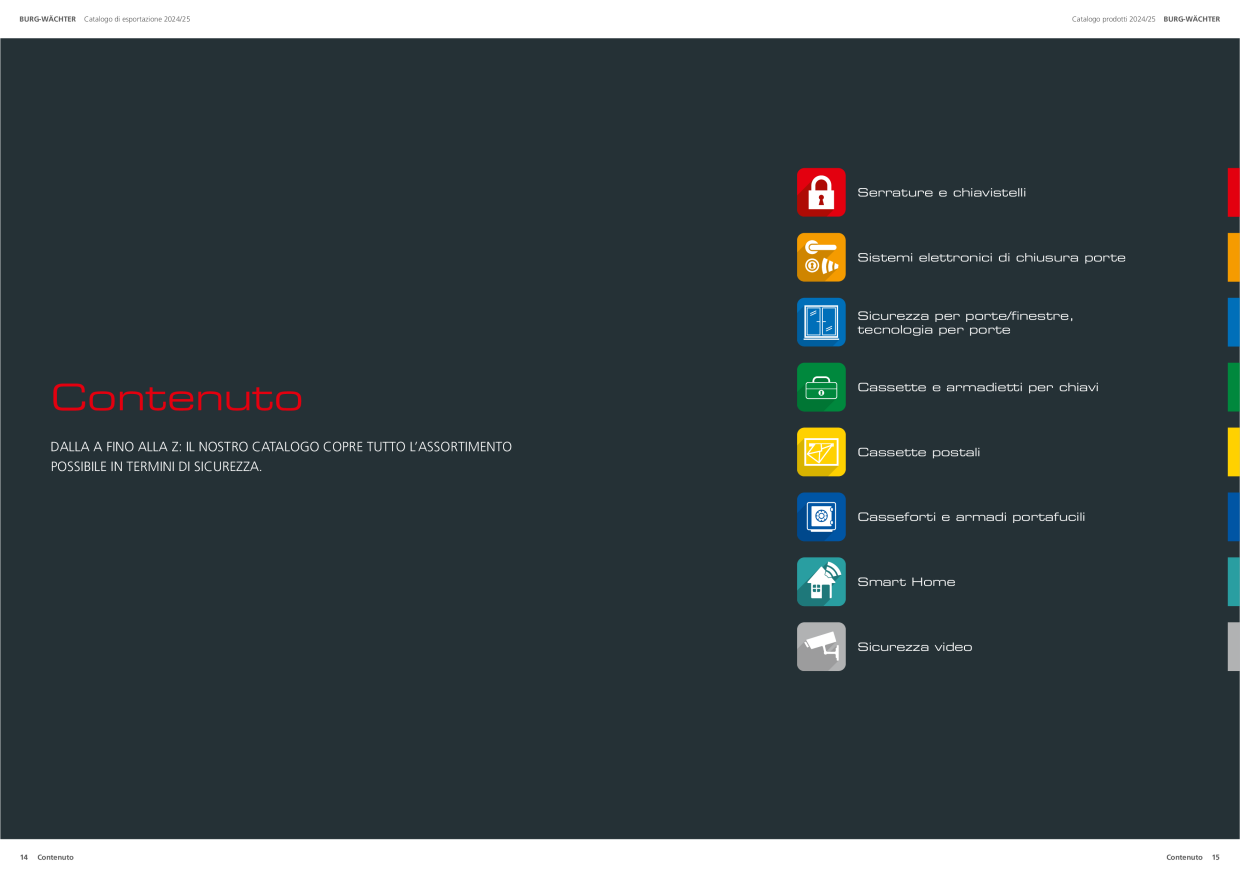The image size is (1240, 876).
Task: Click page number 14 footer
Action: tap(24, 857)
